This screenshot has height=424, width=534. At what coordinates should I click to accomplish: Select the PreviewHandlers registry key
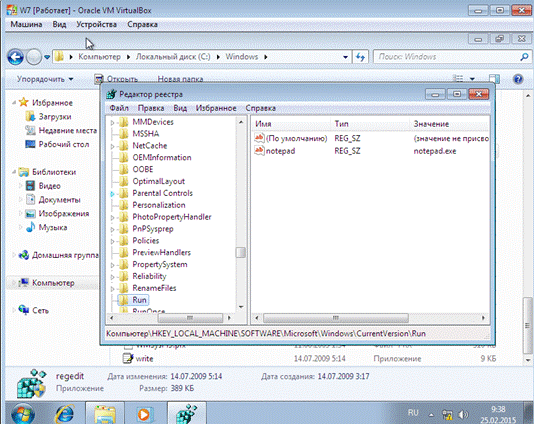coord(161,253)
